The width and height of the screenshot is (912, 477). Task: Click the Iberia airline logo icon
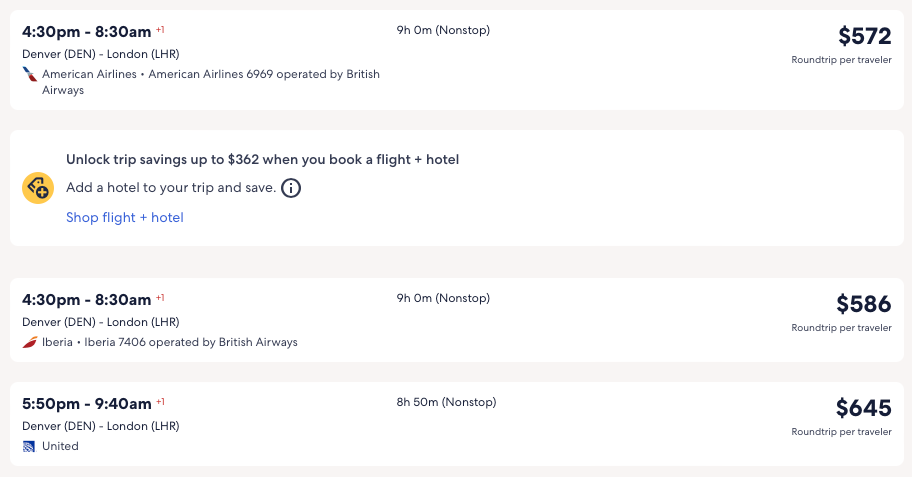pyautogui.click(x=30, y=342)
